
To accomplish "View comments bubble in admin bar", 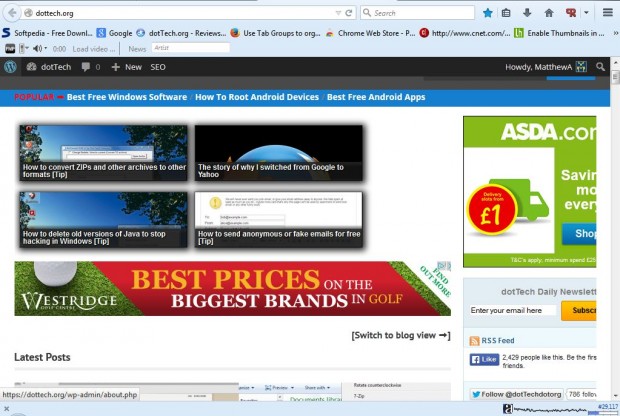I will tap(91, 67).
